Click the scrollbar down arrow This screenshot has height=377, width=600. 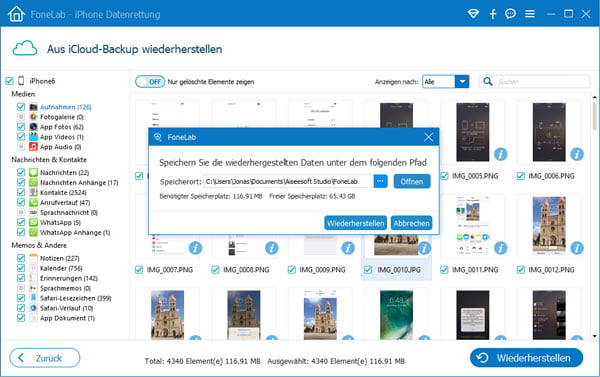point(594,336)
